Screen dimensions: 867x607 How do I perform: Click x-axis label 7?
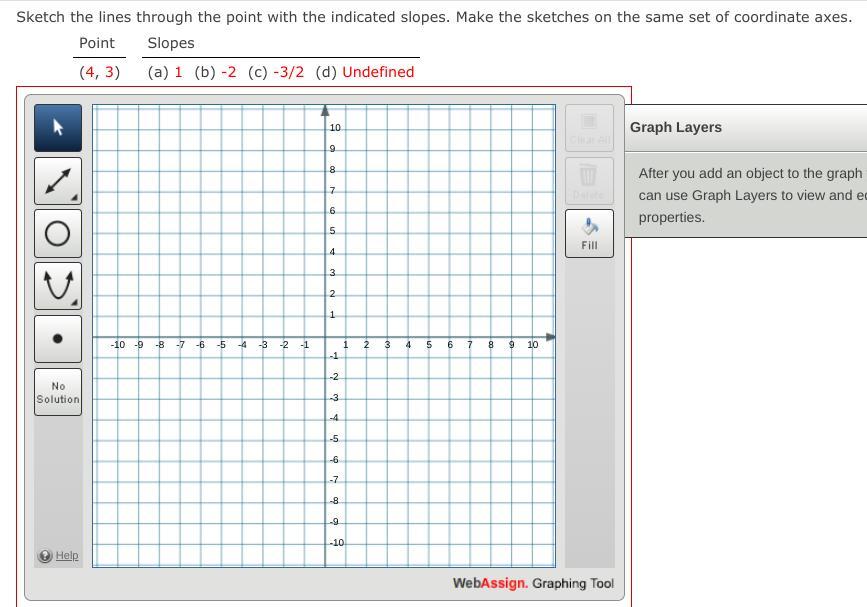pyautogui.click(x=470, y=345)
